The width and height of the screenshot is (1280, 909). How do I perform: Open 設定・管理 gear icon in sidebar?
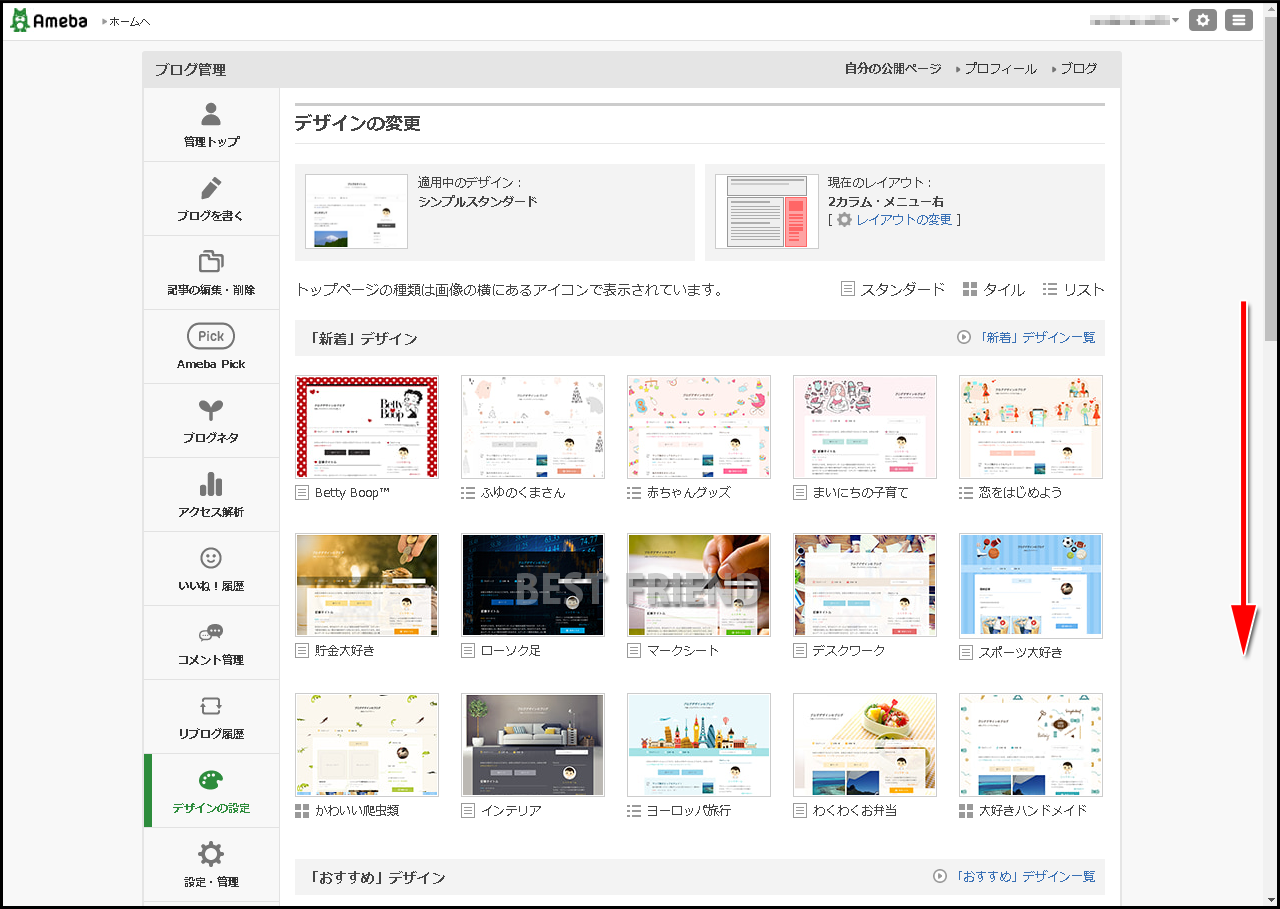[x=211, y=854]
